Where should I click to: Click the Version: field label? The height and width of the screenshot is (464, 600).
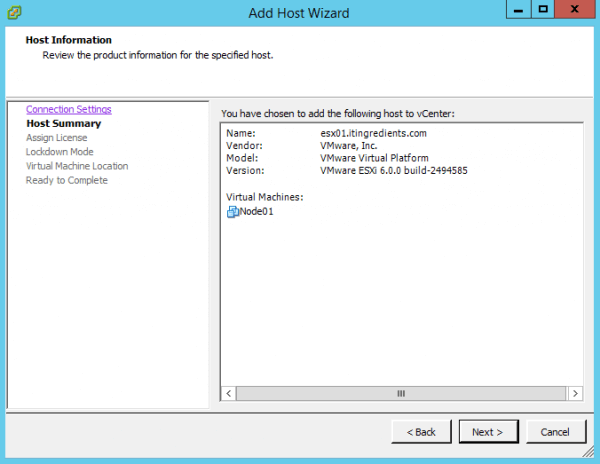[245, 171]
